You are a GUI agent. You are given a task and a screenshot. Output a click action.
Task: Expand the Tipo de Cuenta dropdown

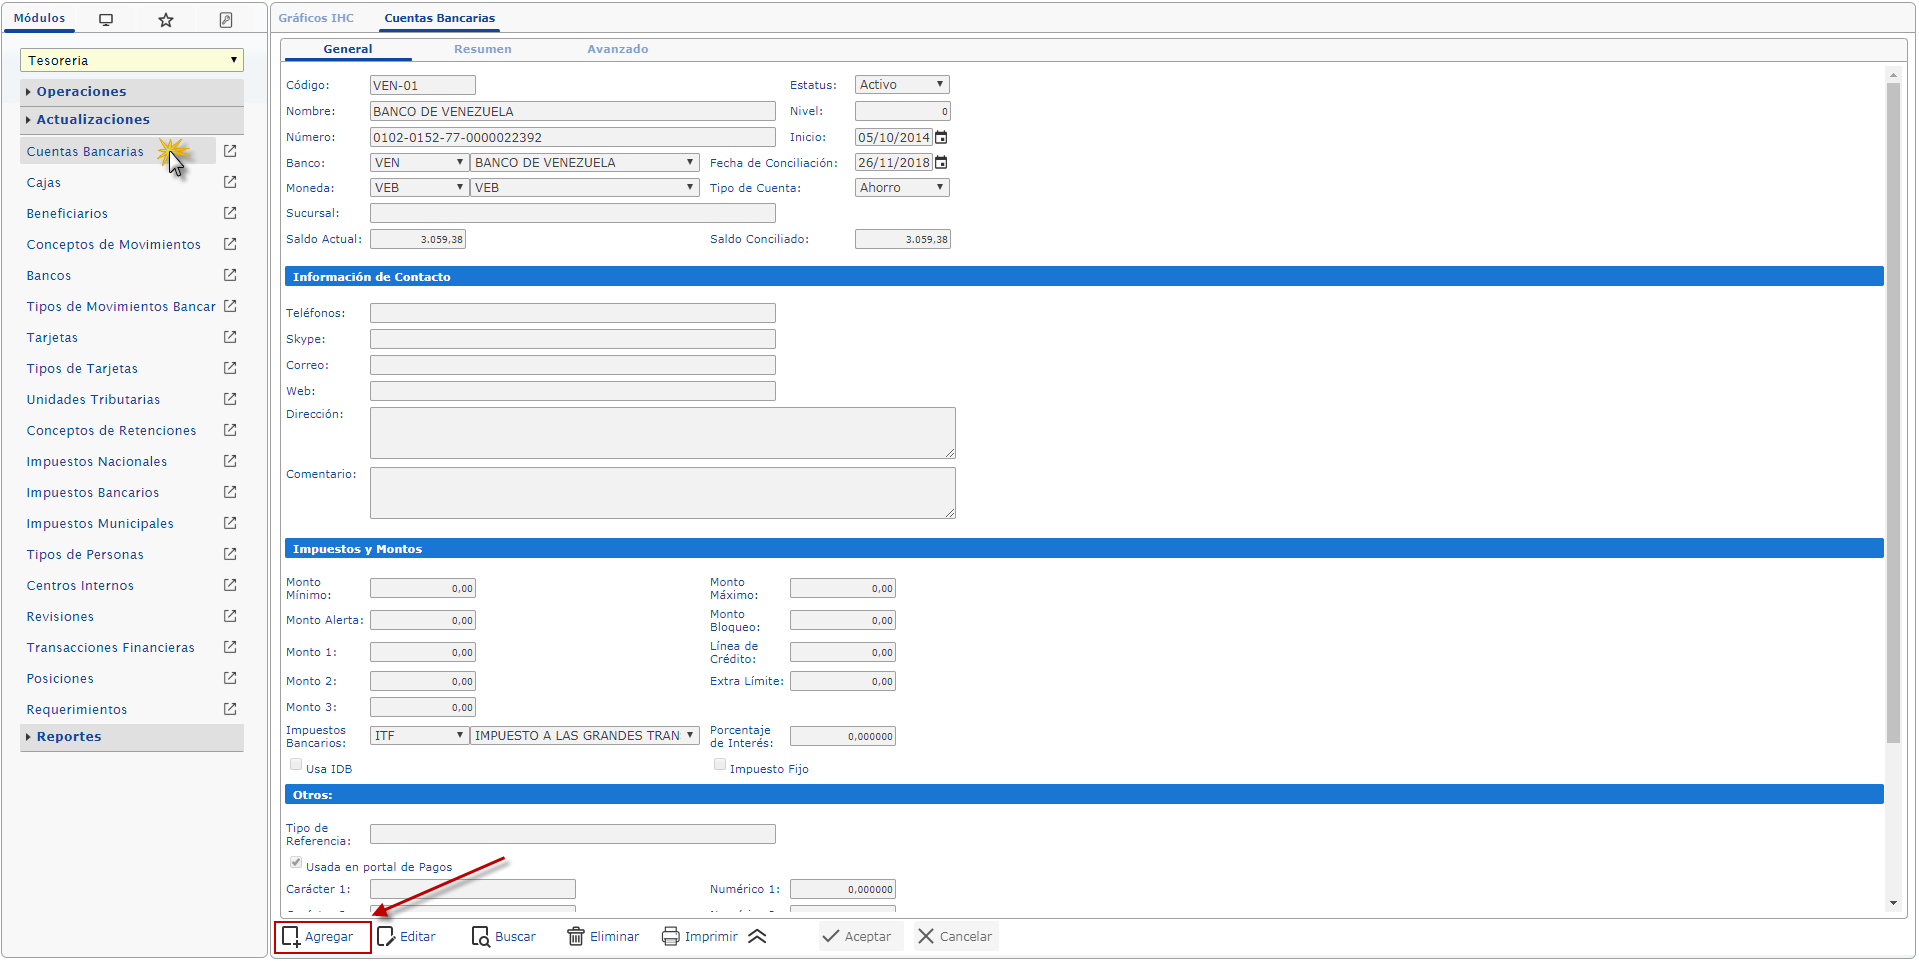(x=901, y=188)
